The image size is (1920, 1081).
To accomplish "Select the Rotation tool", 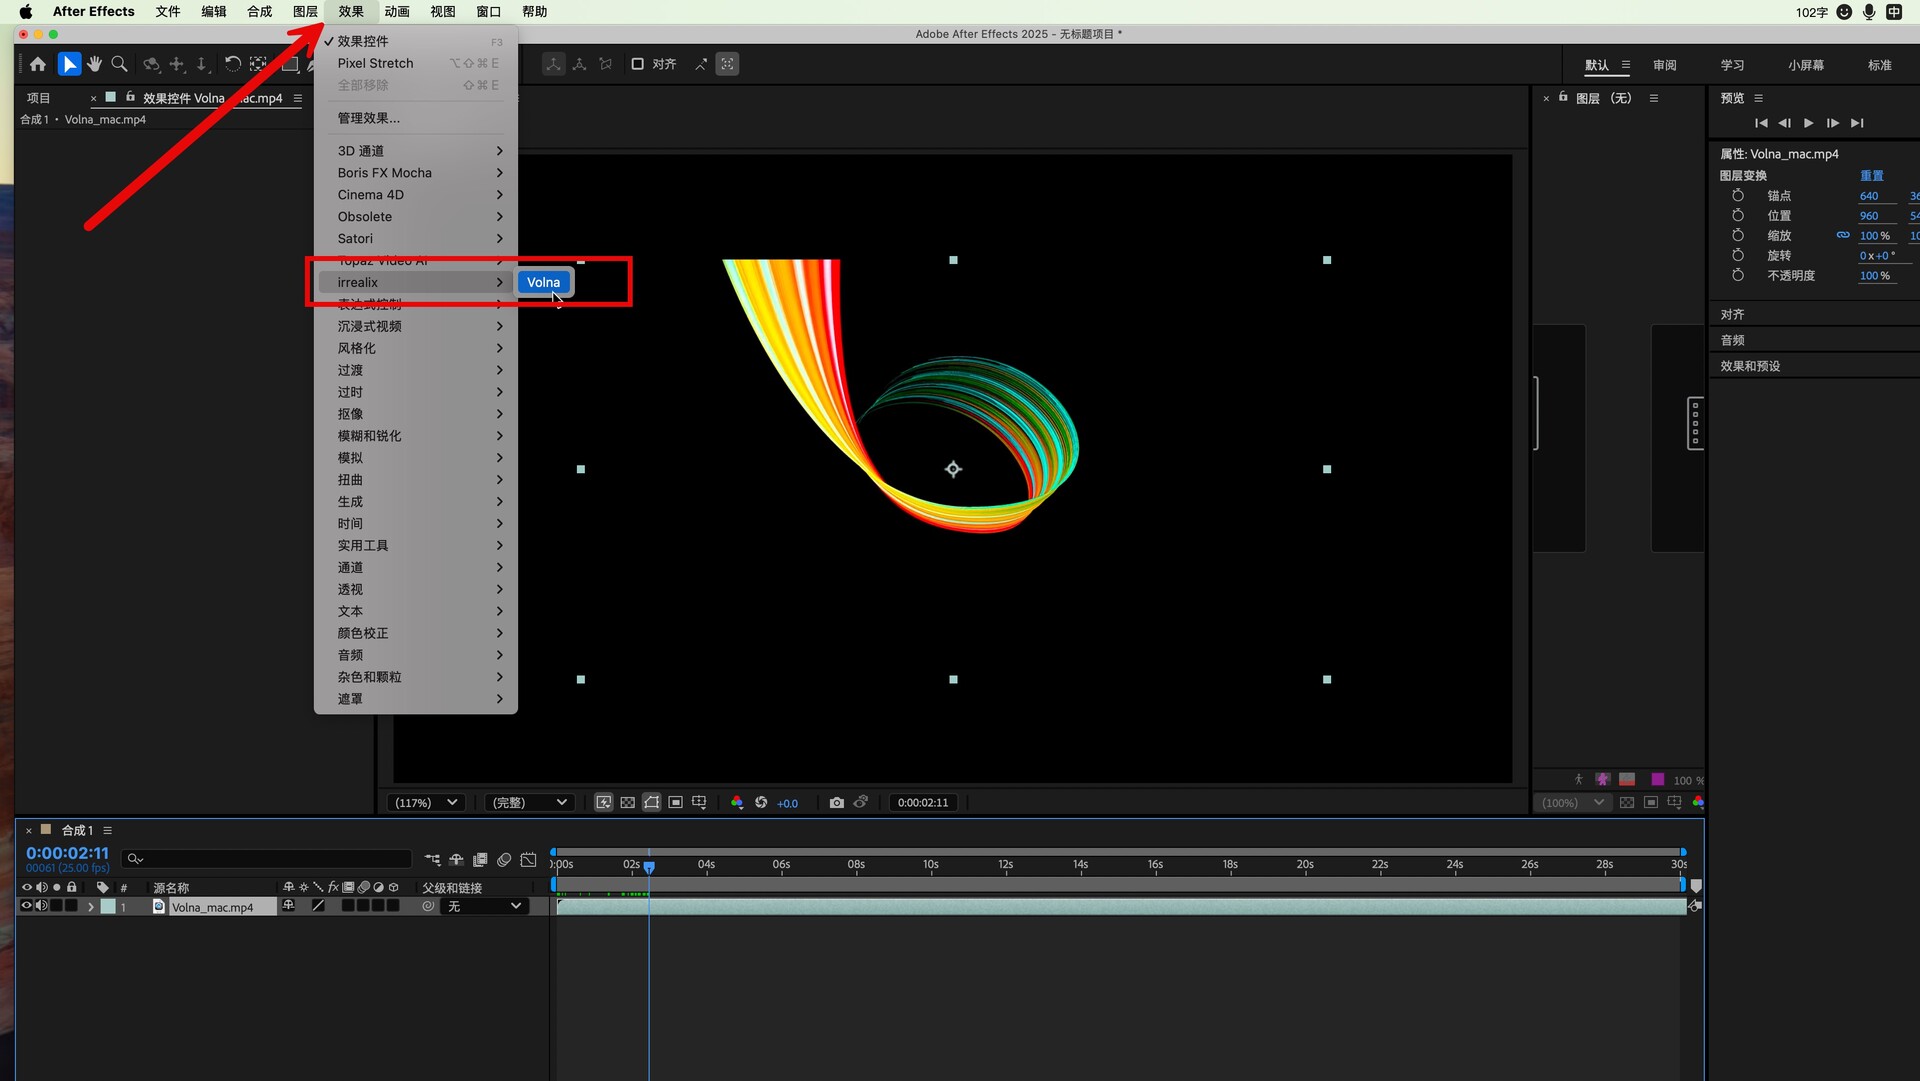I will click(232, 64).
